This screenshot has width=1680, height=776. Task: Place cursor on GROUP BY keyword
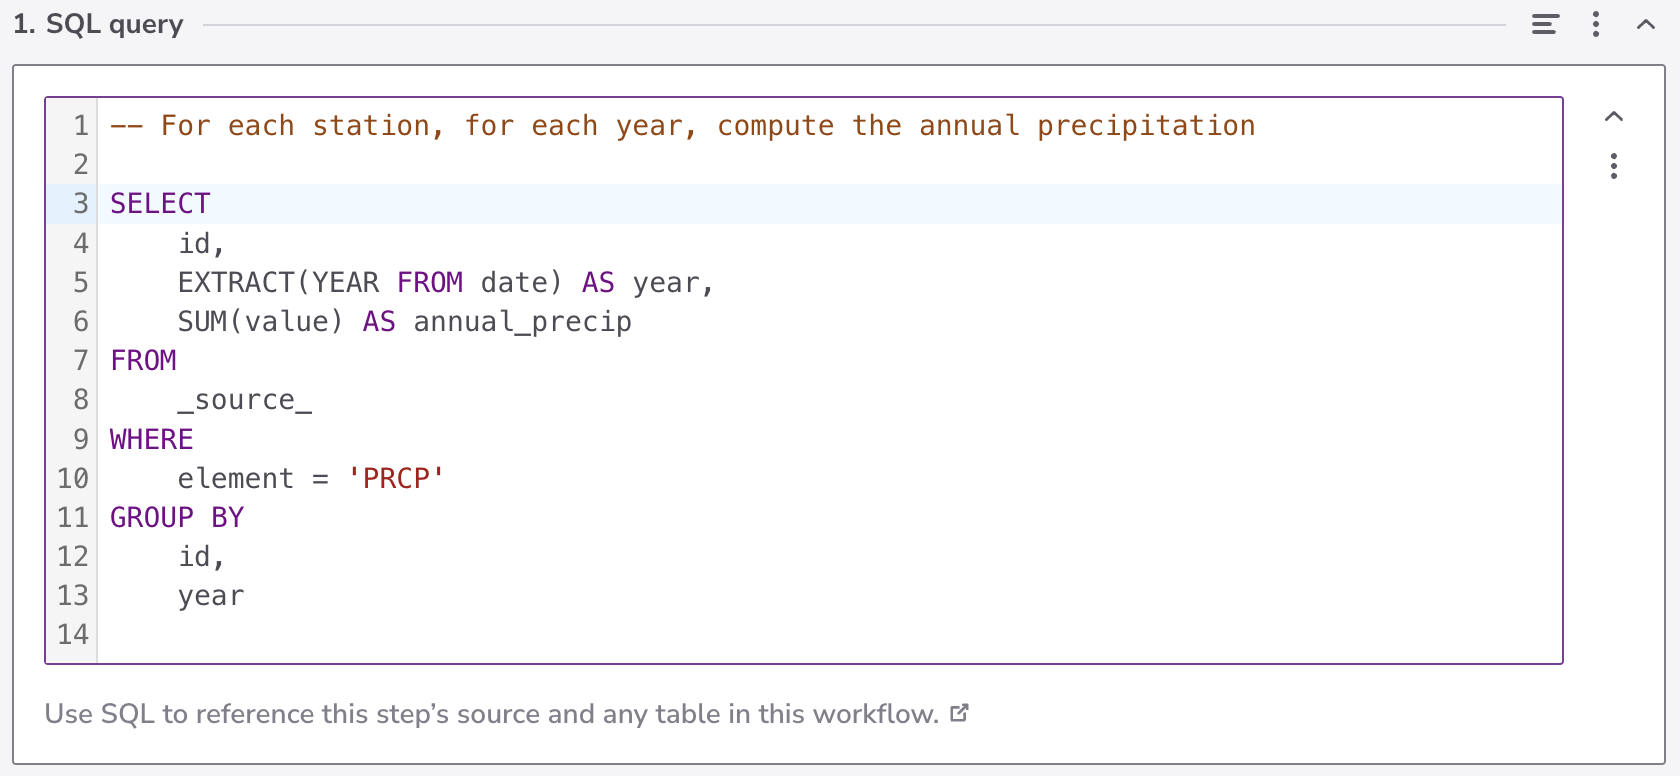176,518
